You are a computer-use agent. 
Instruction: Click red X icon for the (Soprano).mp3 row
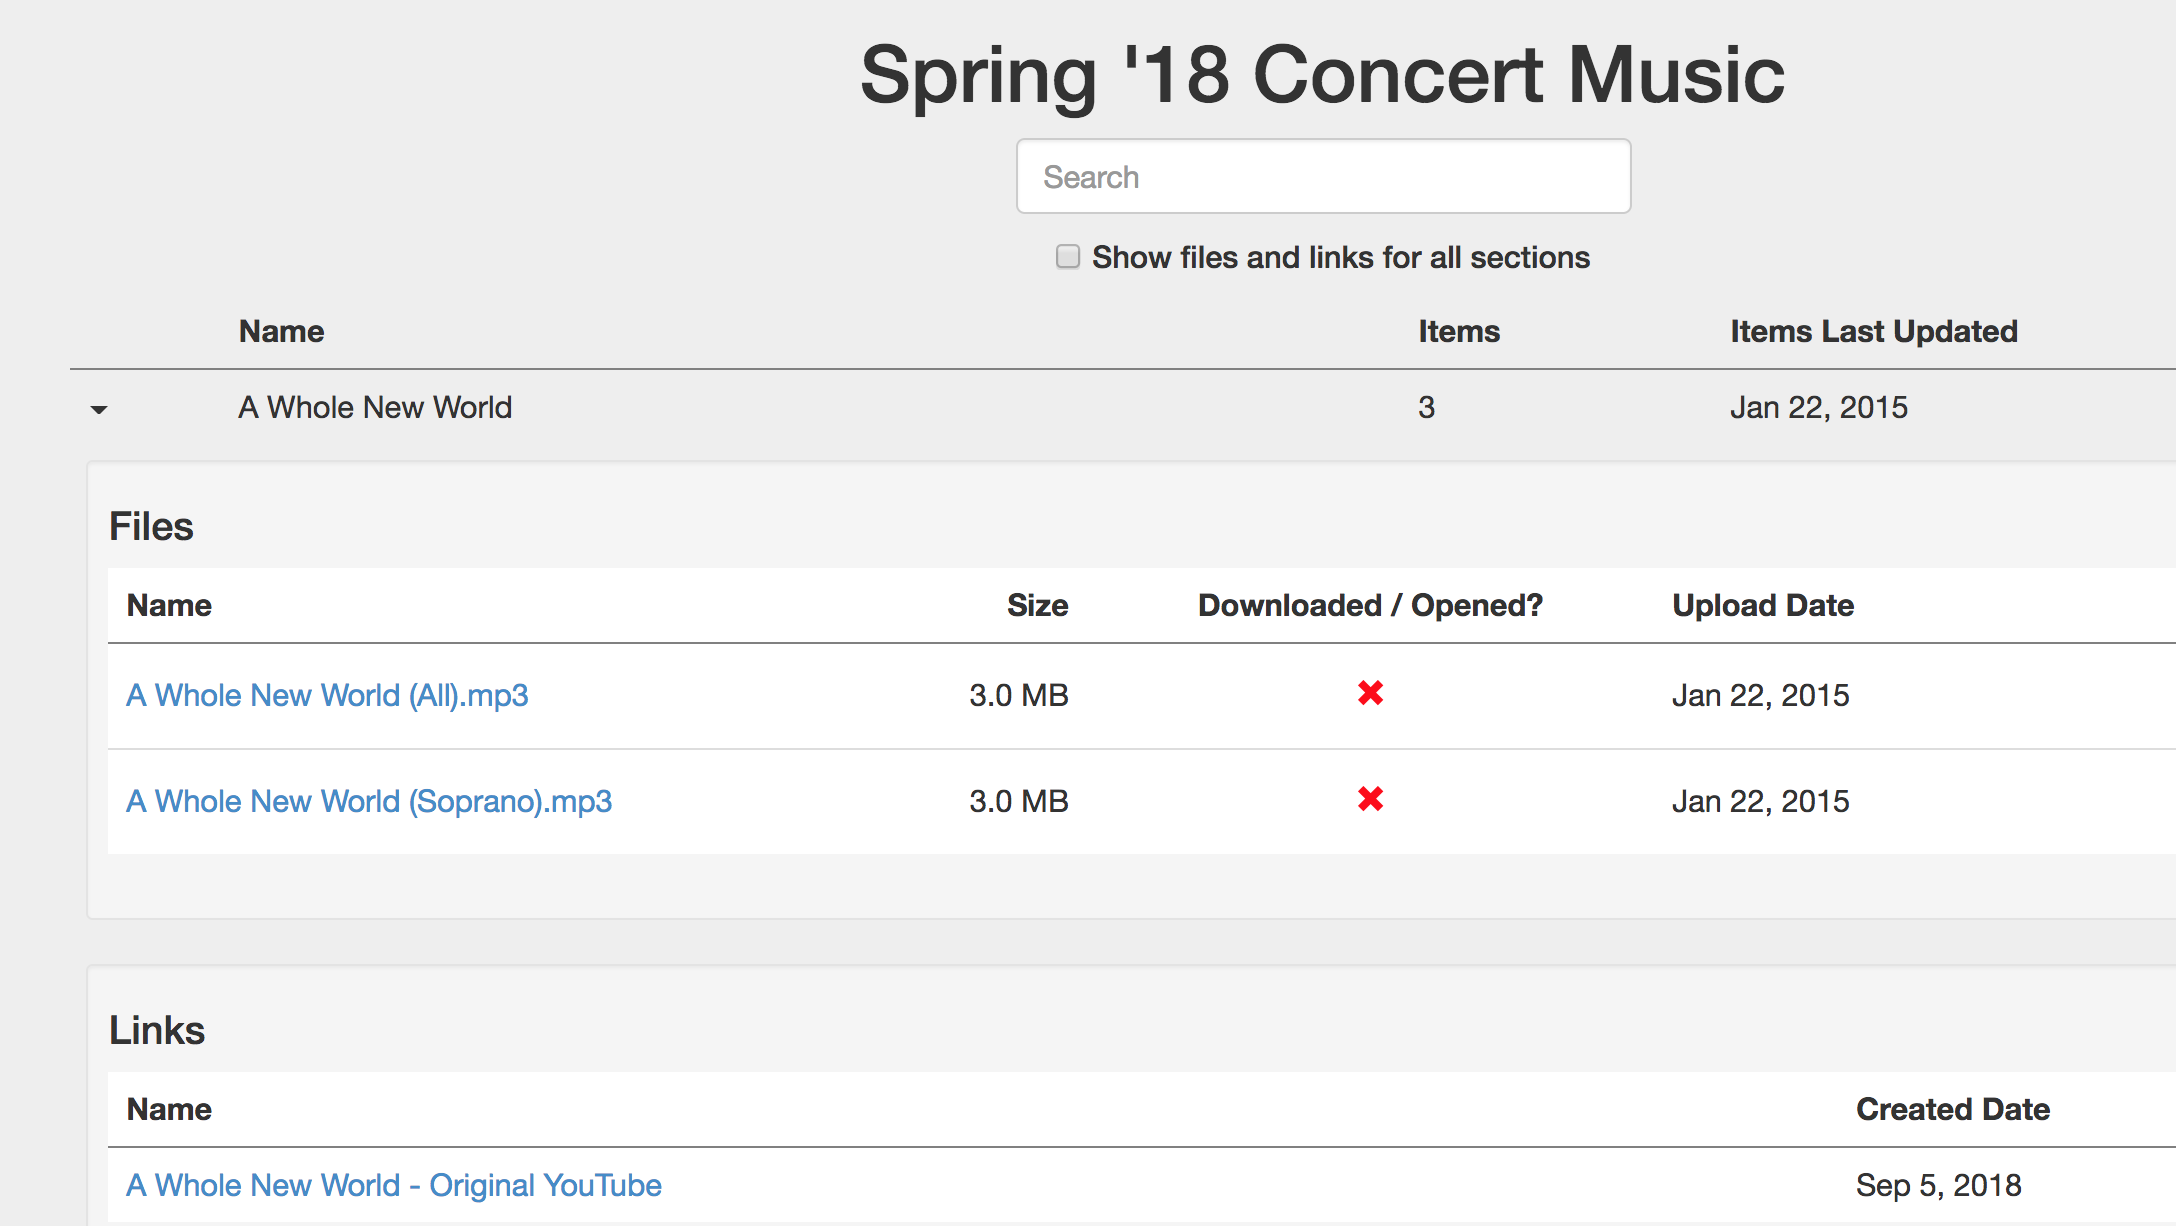(x=1370, y=799)
